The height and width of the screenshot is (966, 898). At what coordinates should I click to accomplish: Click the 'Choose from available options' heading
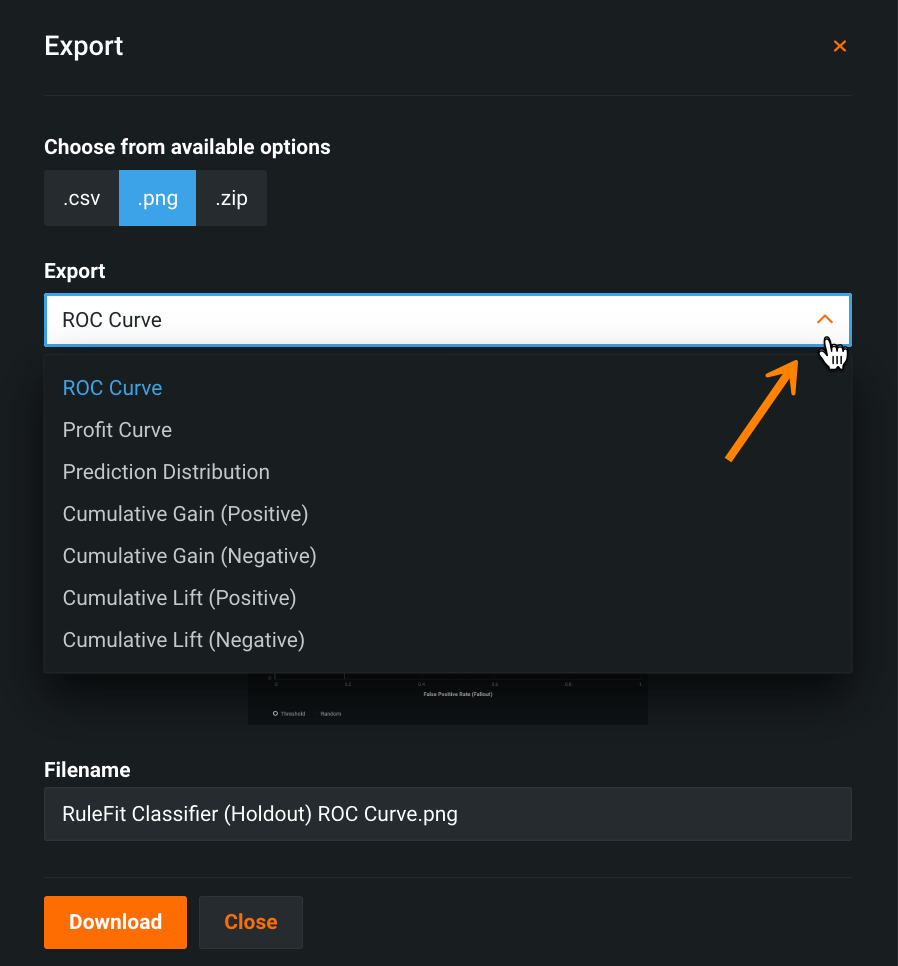(187, 147)
